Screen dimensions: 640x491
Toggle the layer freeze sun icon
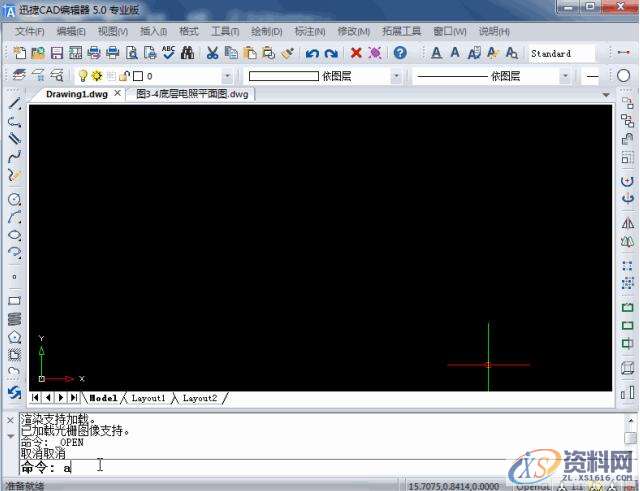(x=97, y=76)
